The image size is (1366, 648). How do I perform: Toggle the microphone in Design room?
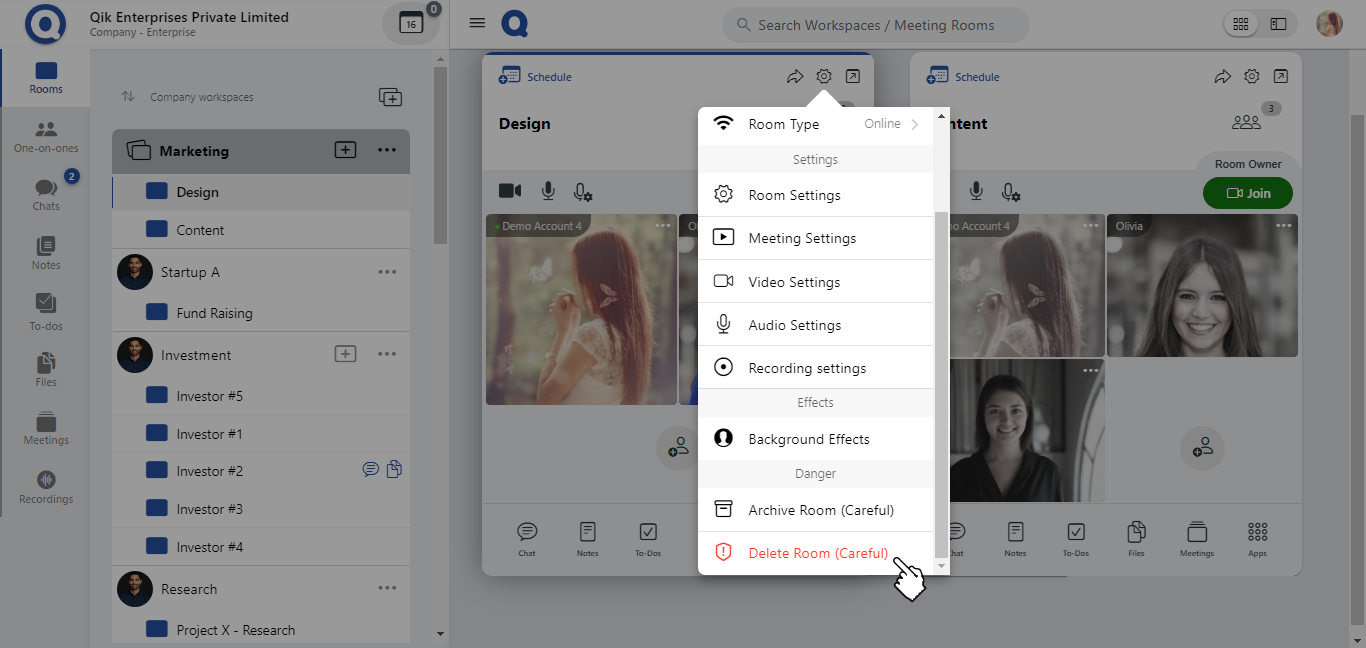(x=548, y=191)
